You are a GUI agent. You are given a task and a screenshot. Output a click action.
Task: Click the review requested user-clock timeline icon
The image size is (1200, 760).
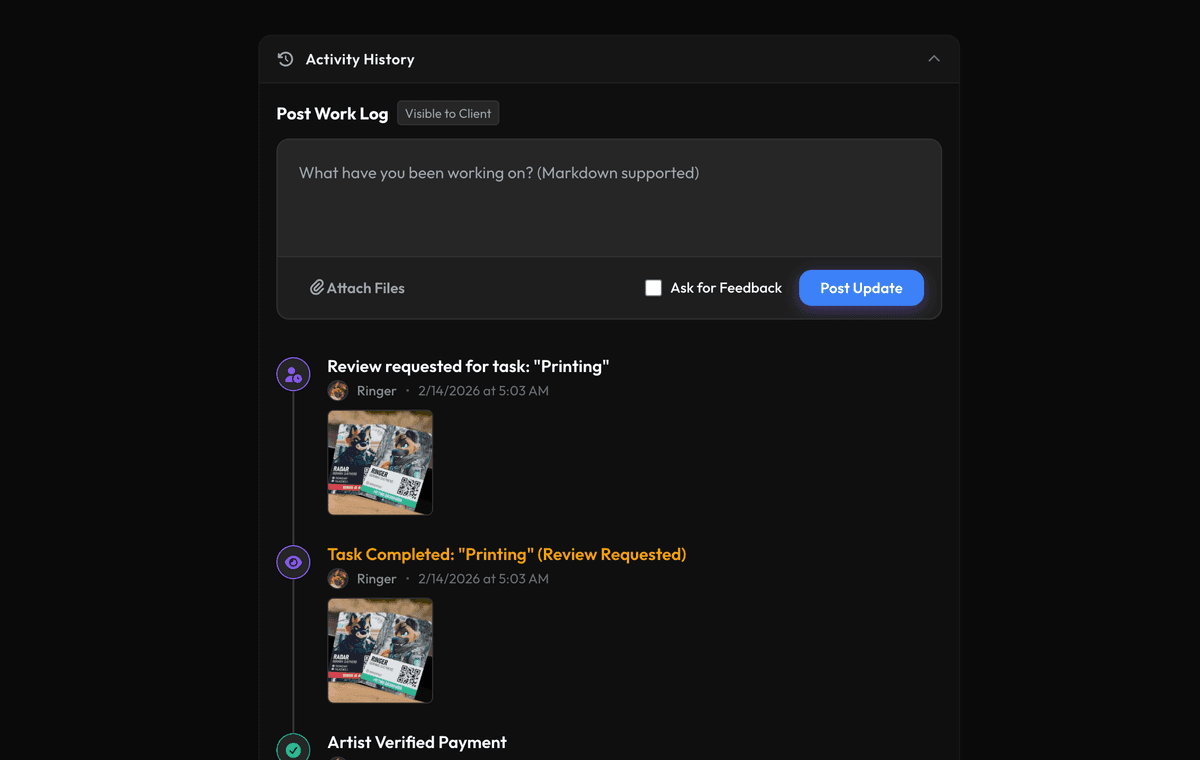point(293,374)
